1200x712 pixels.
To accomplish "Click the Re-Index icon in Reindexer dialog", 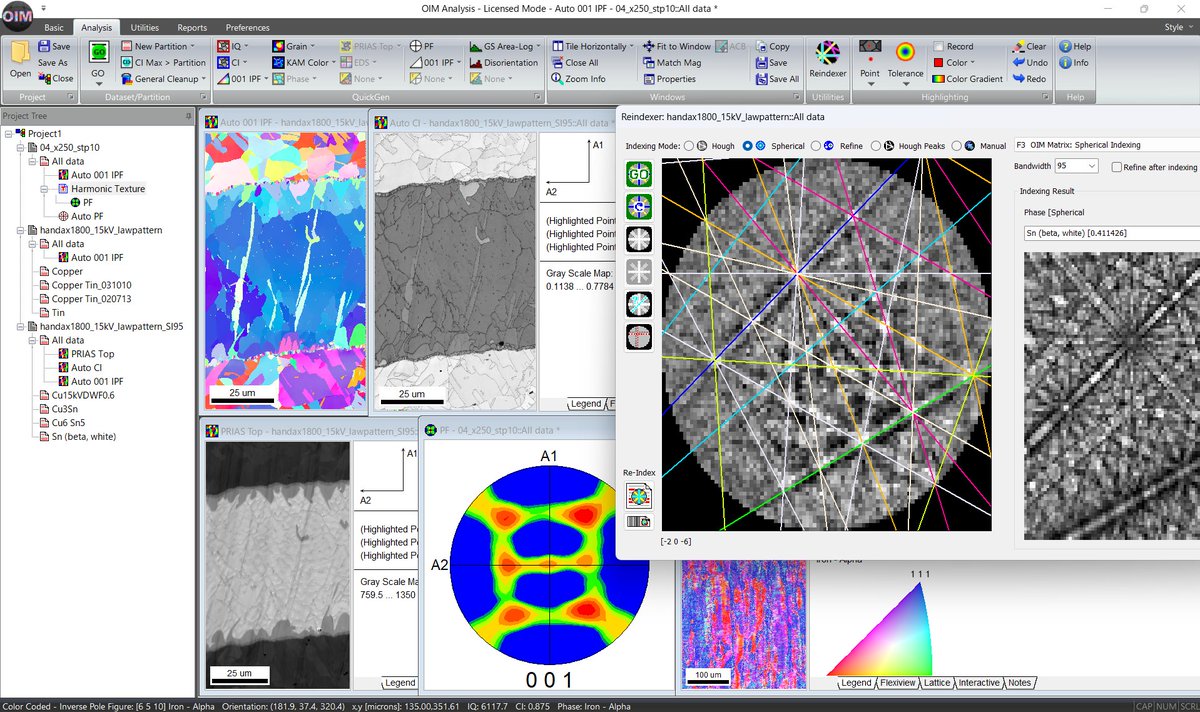I will (x=638, y=495).
